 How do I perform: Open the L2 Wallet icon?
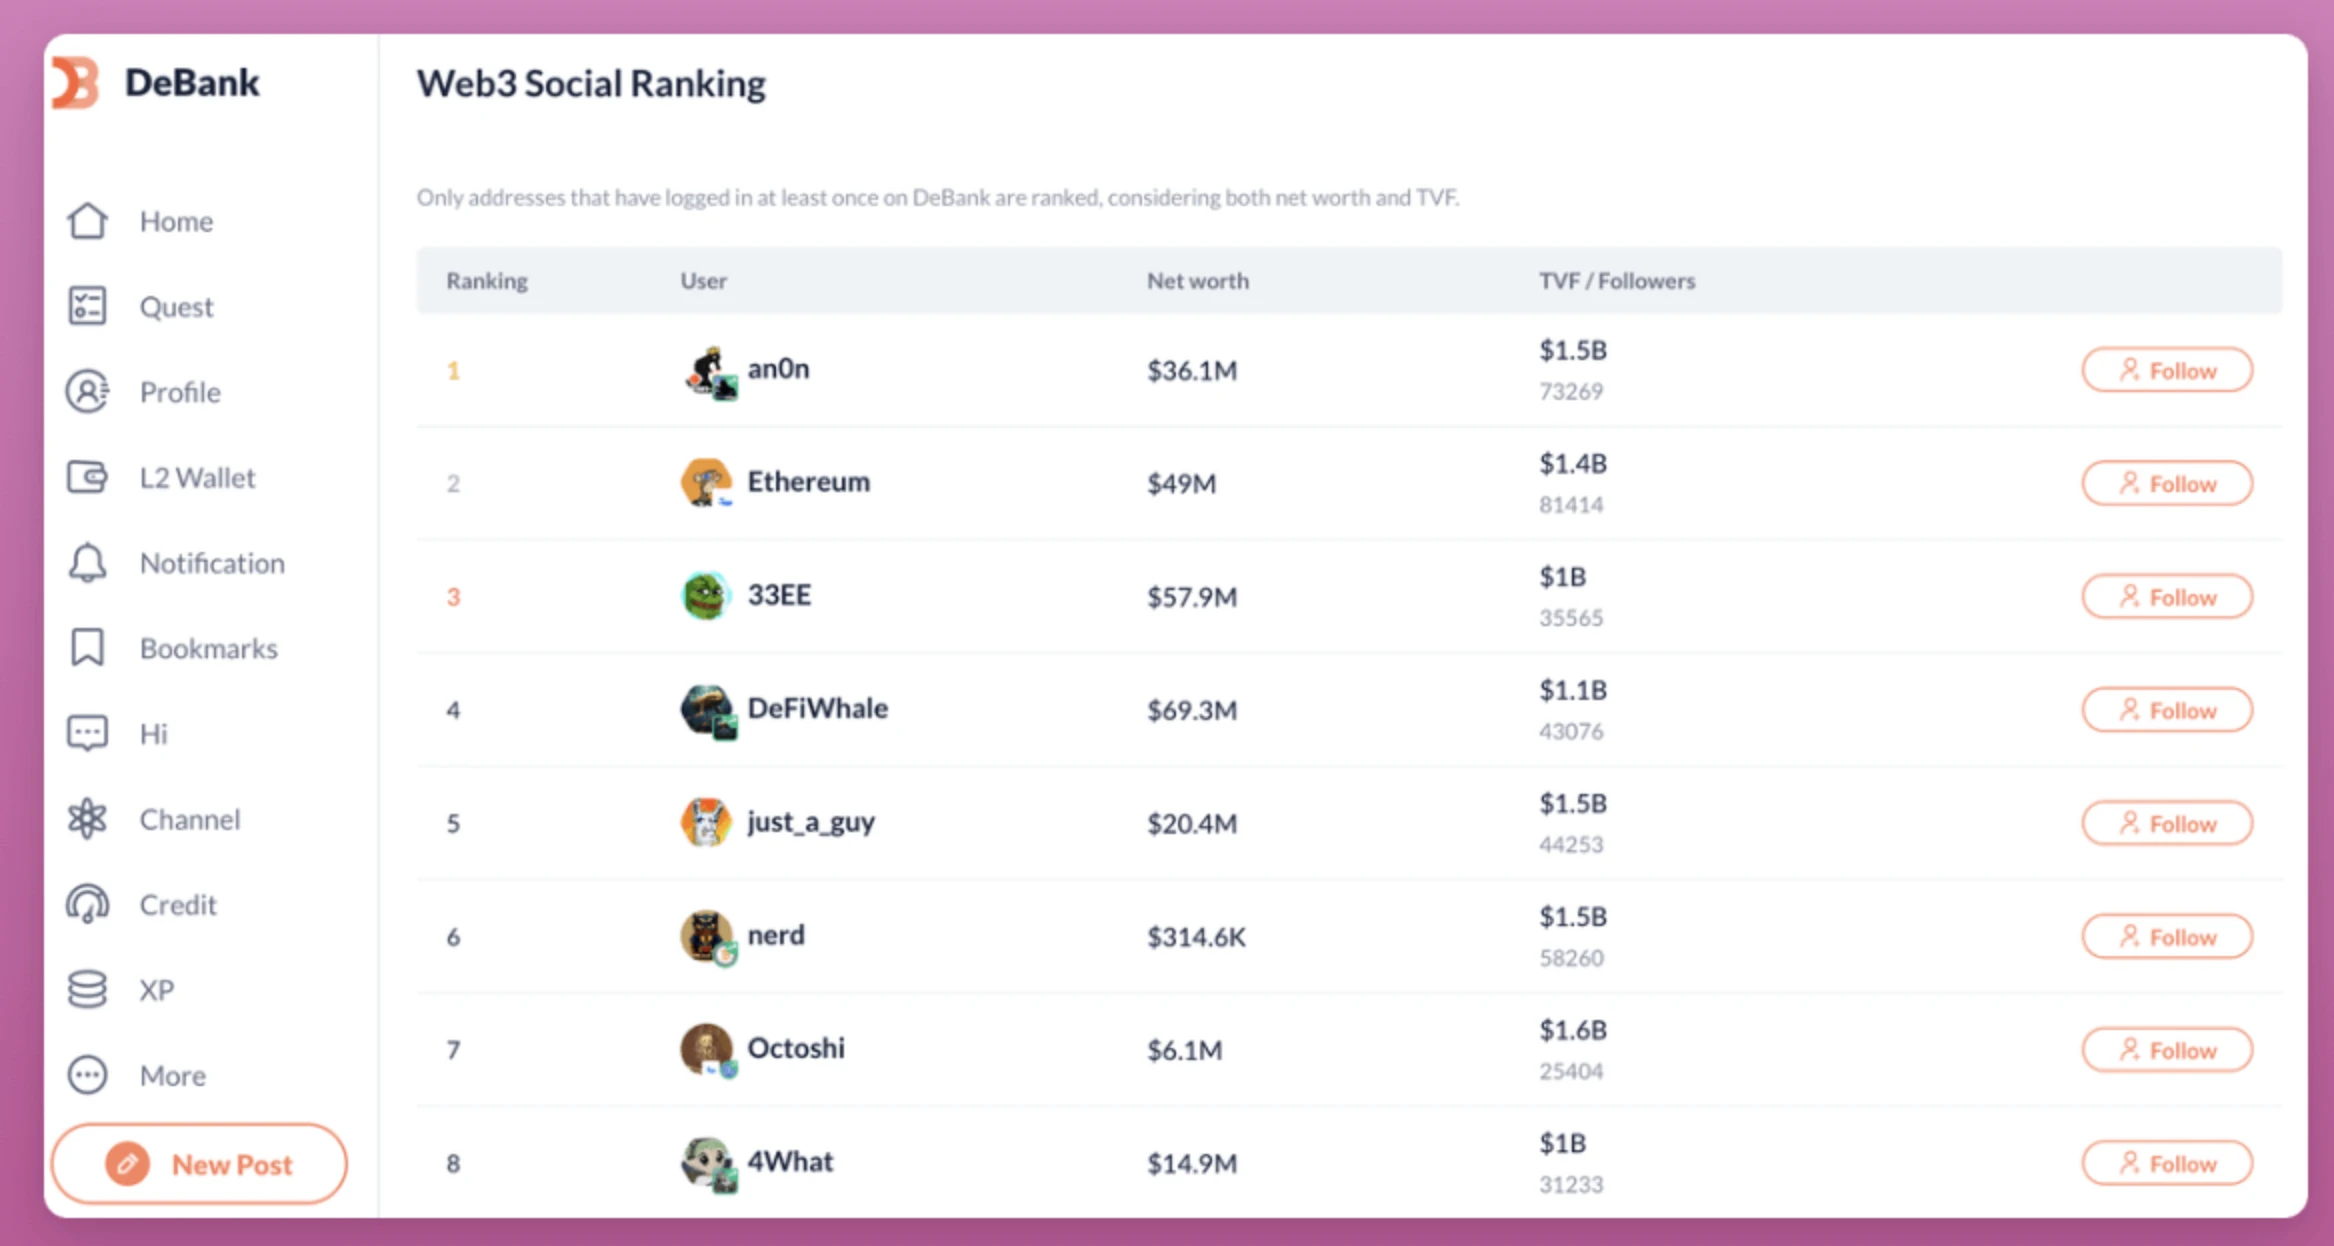point(87,477)
